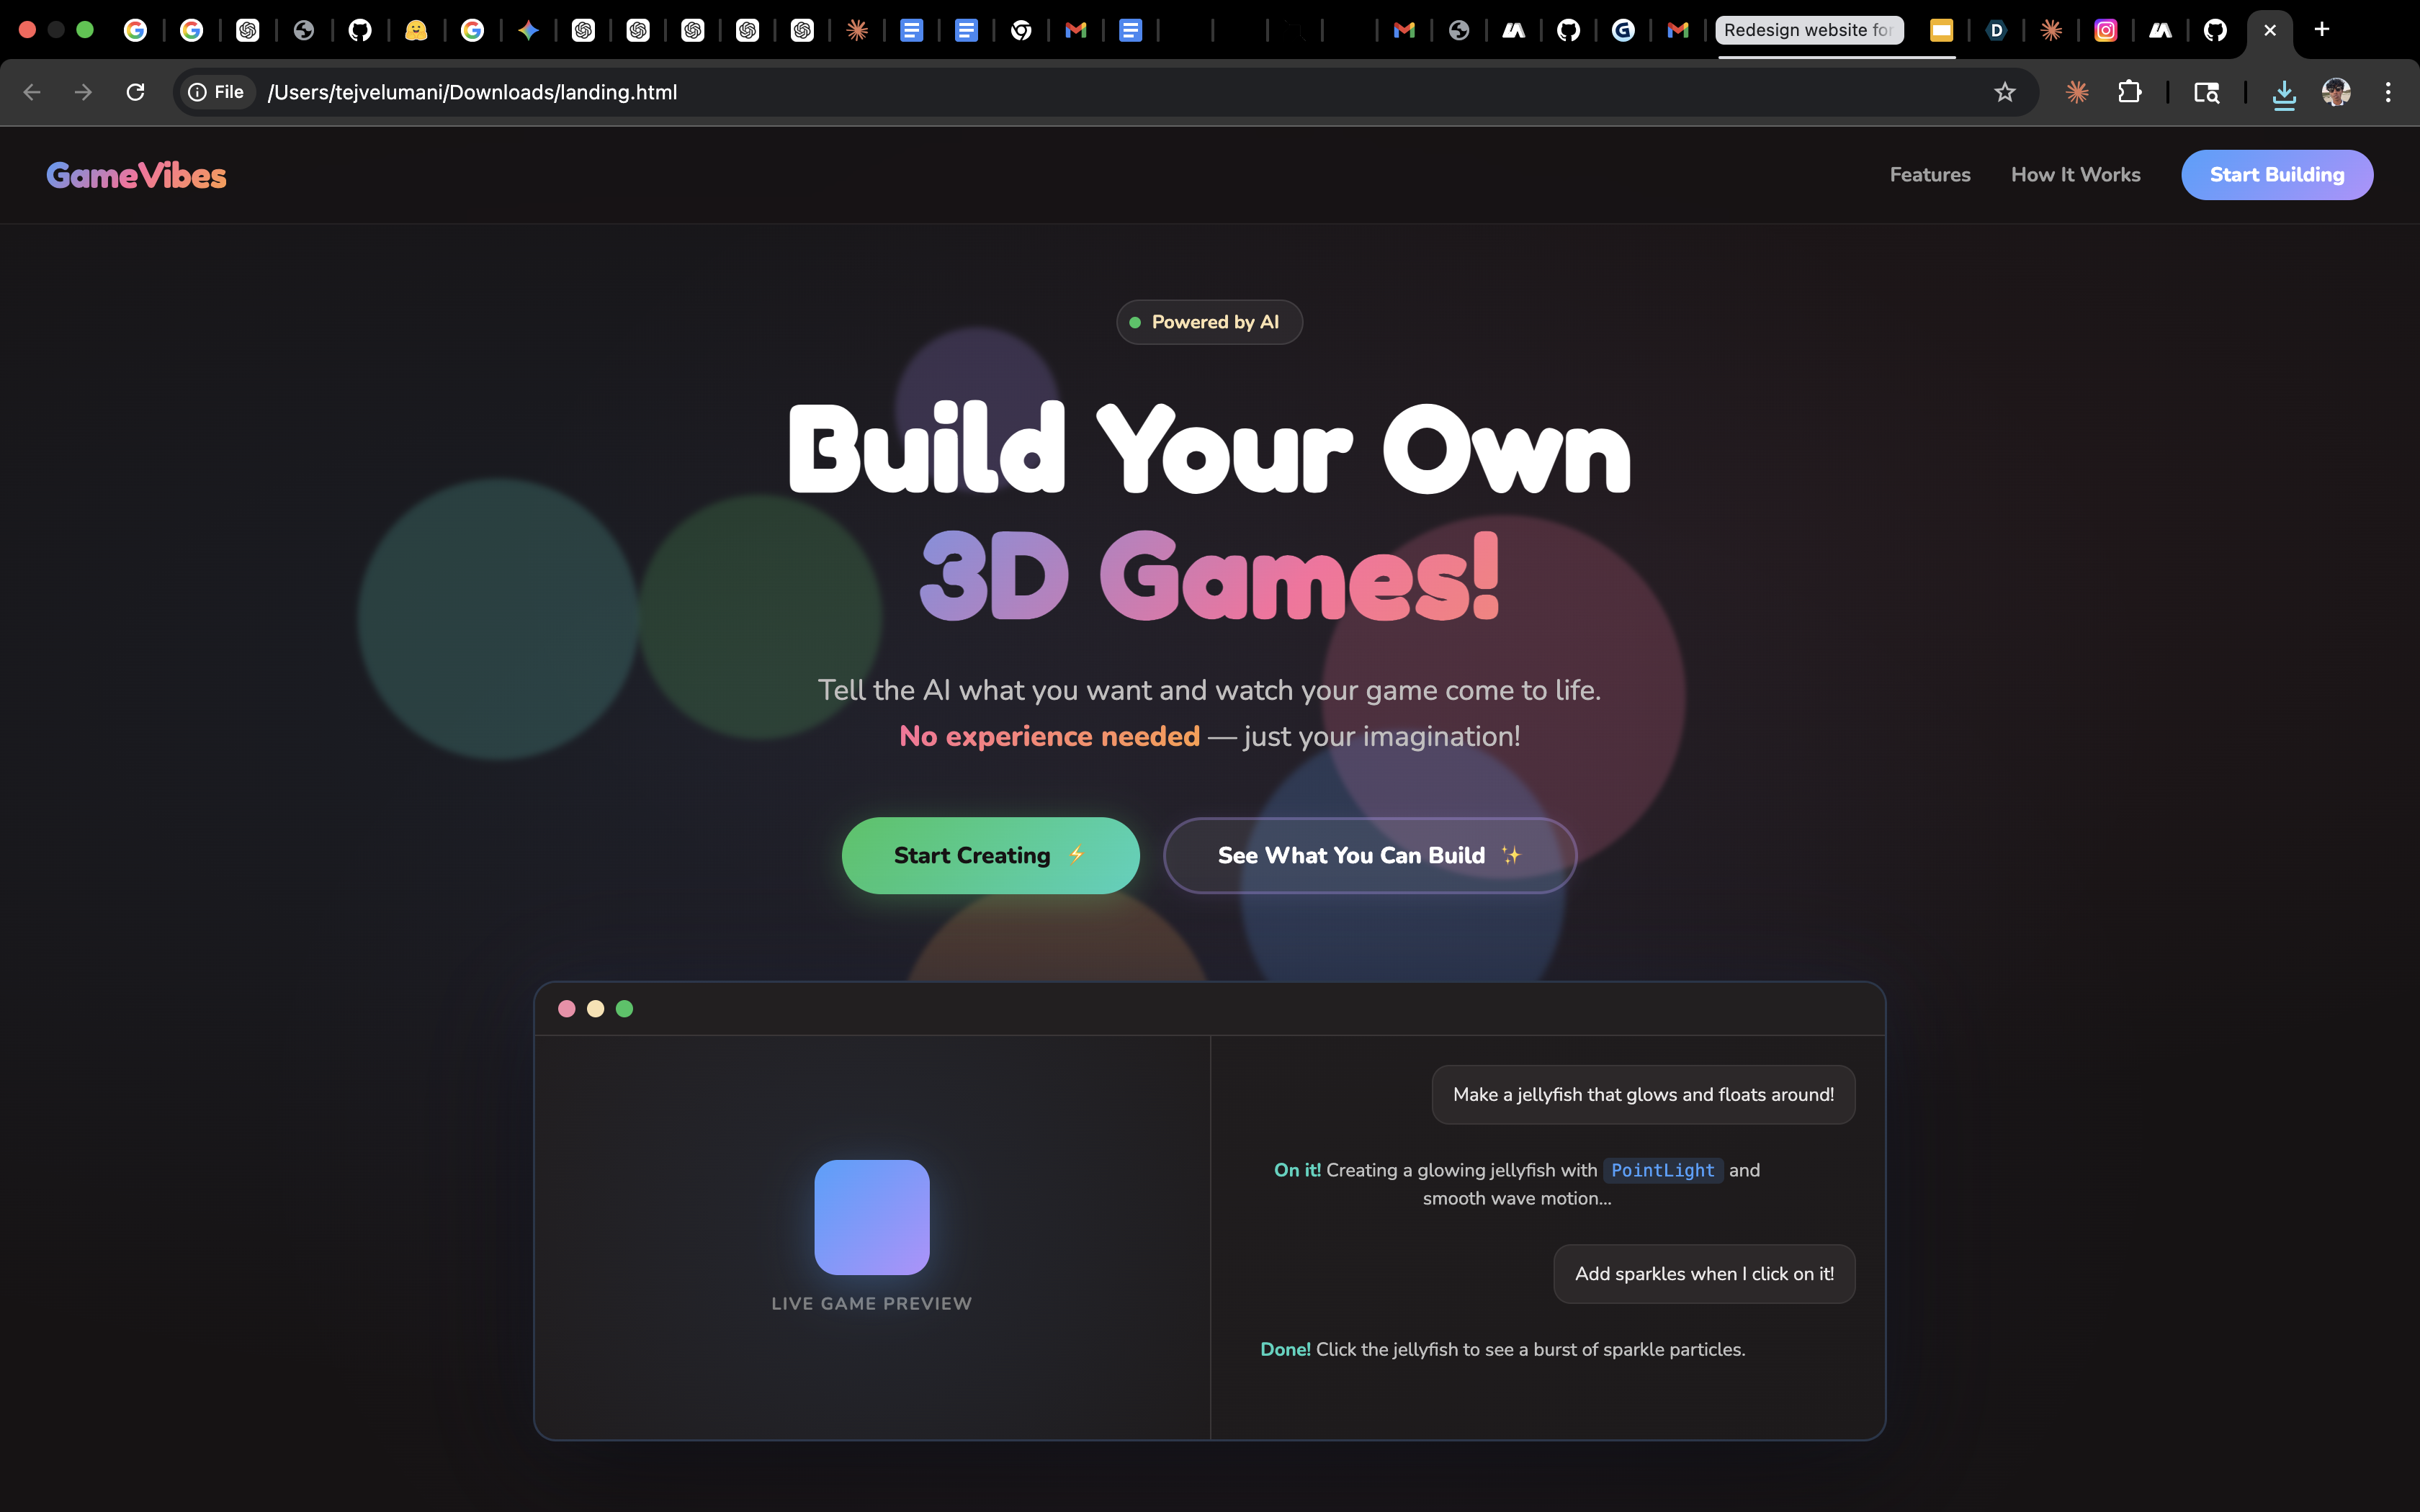The image size is (2420, 1512).
Task: Open the How It Works link
Action: pyautogui.click(x=2075, y=175)
